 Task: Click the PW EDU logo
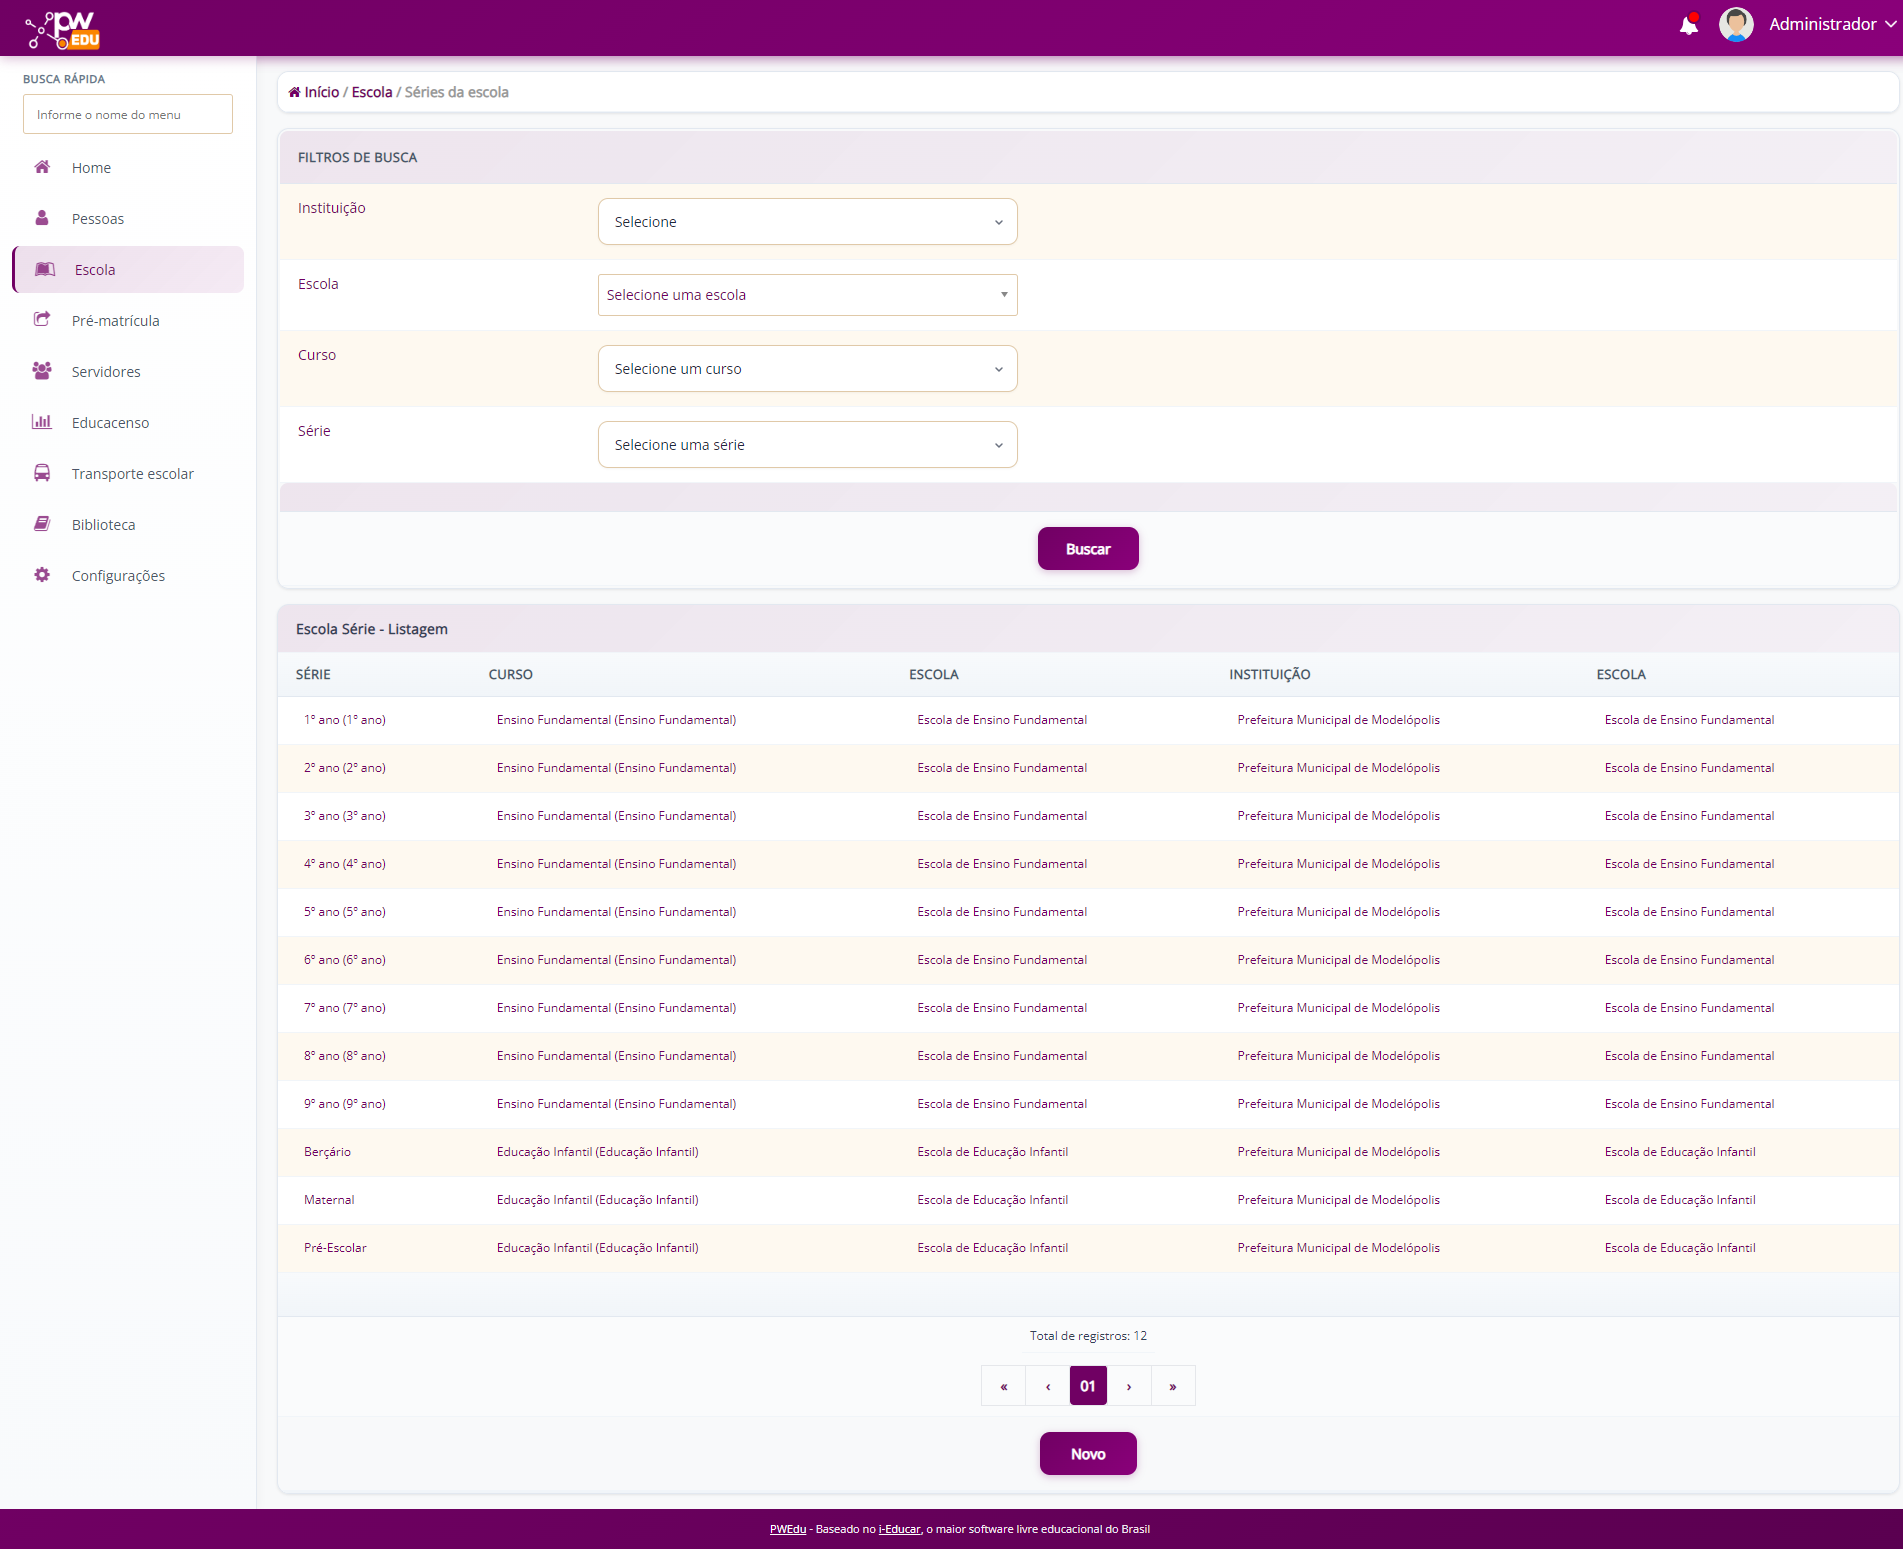[x=63, y=30]
